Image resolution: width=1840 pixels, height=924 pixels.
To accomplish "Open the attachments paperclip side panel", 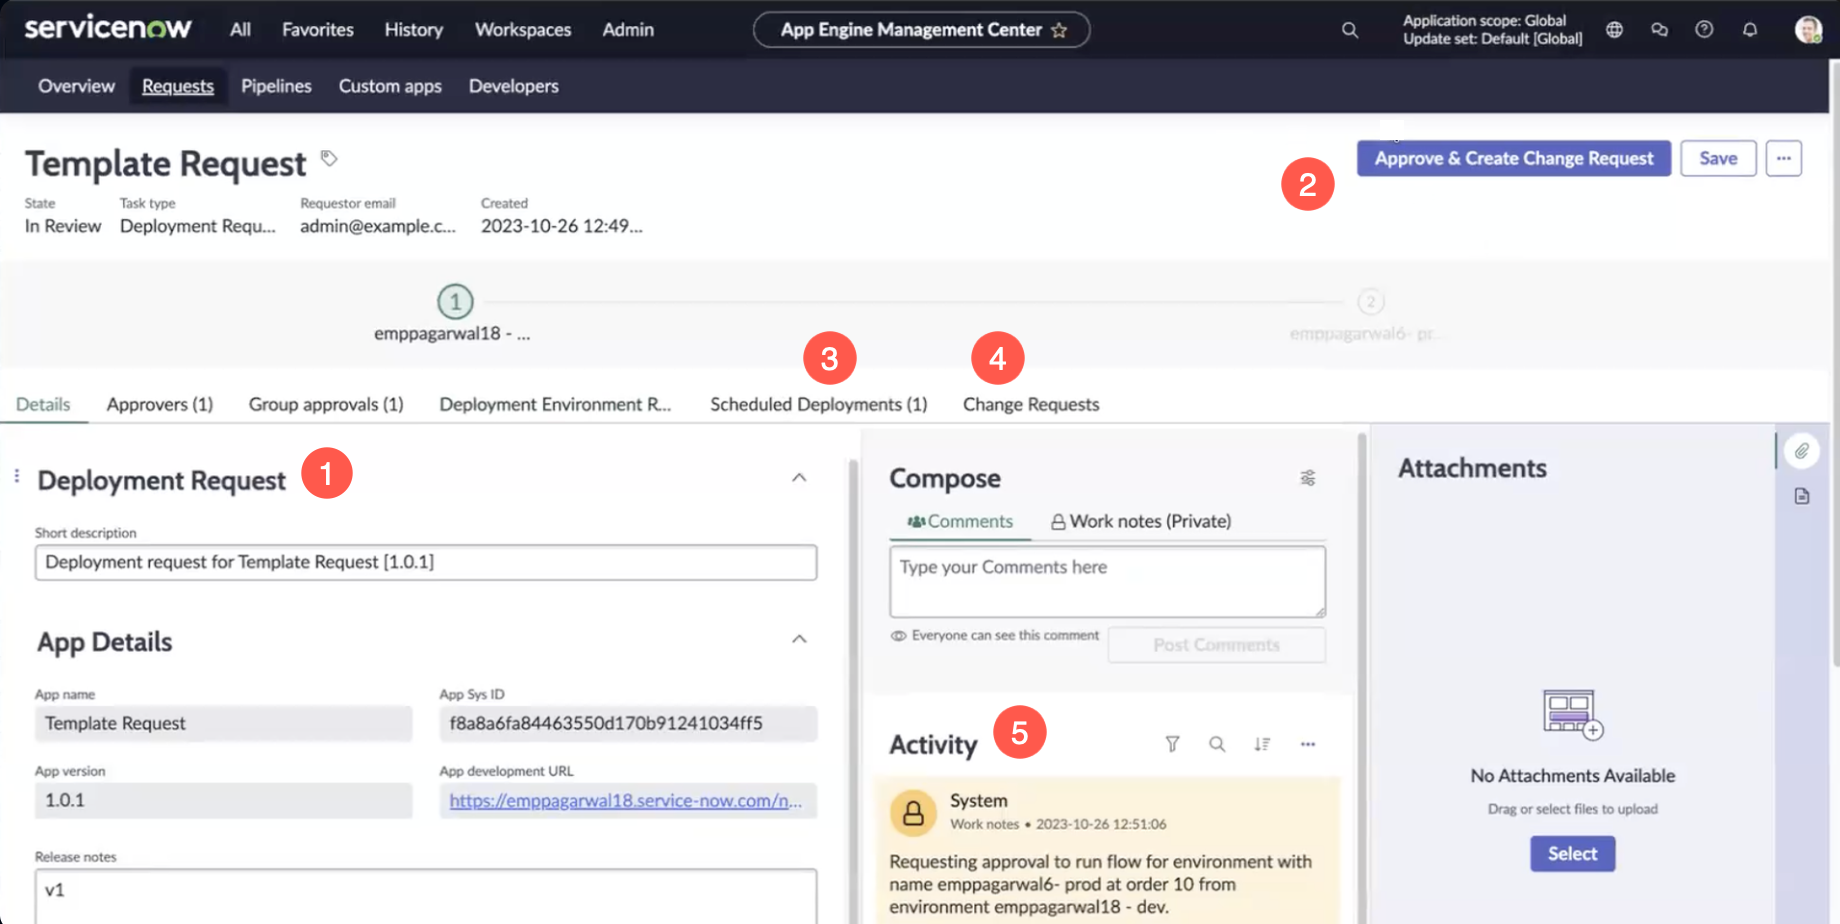I will tap(1801, 451).
